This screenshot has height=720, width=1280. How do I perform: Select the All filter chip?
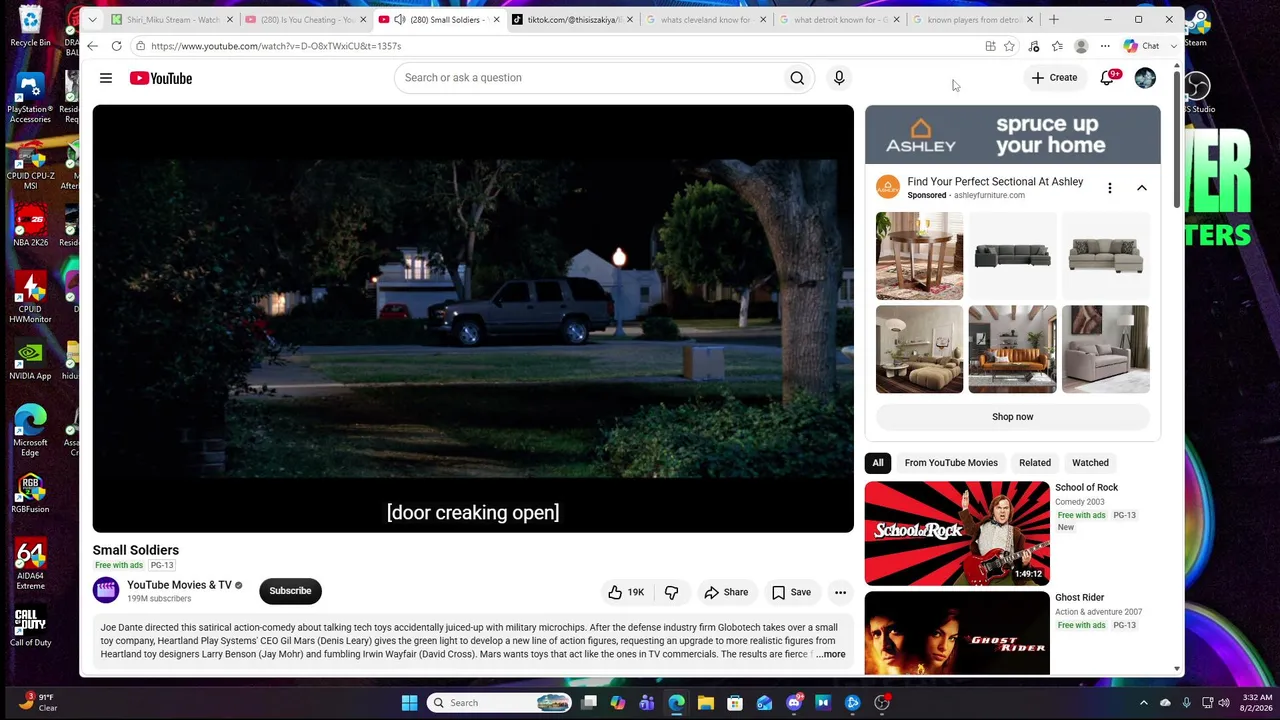(x=878, y=463)
